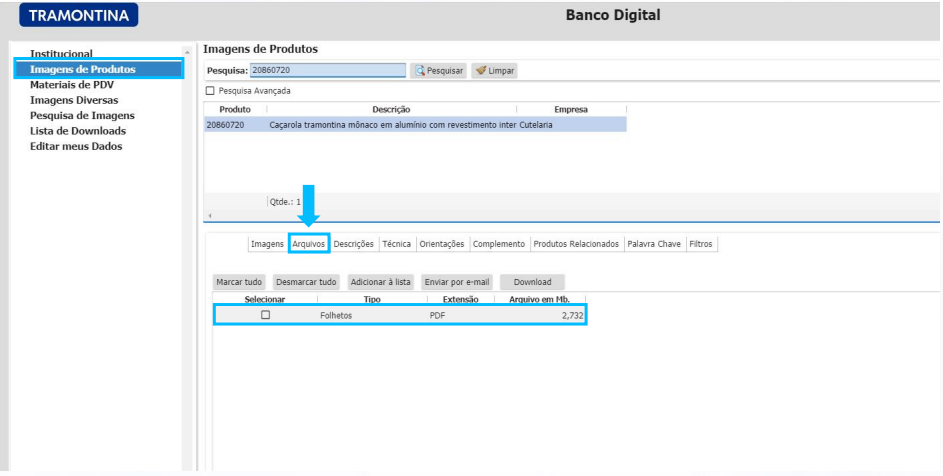Click the 2,732 file size value
The image size is (943, 476).
573,315
